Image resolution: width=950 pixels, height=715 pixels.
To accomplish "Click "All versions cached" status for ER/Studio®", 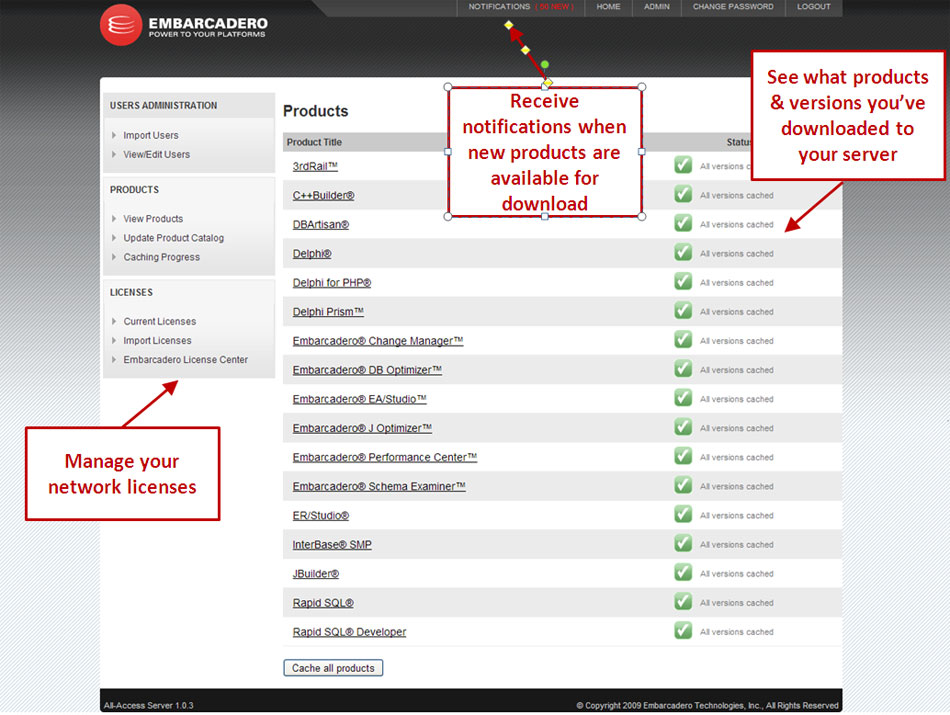I will coord(737,515).
